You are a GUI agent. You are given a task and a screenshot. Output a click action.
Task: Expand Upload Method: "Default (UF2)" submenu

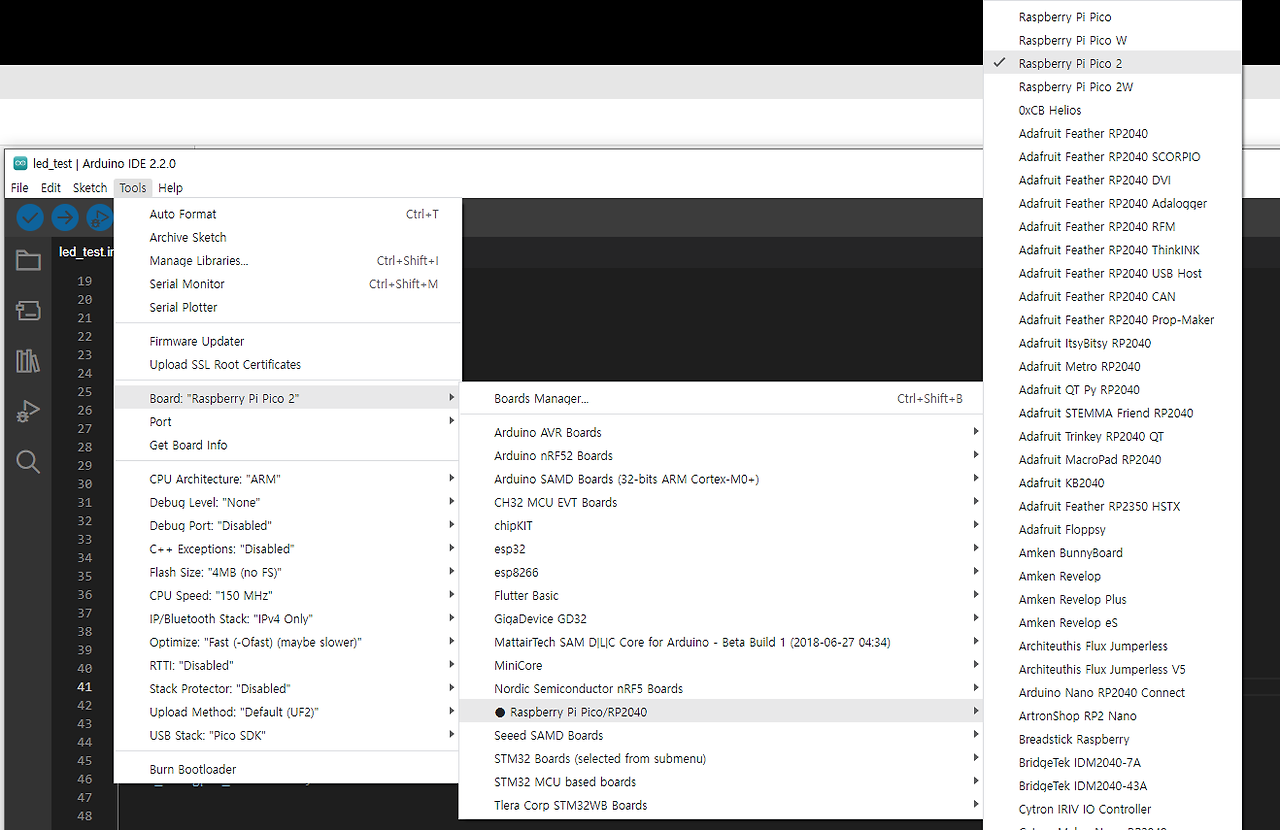(x=288, y=712)
